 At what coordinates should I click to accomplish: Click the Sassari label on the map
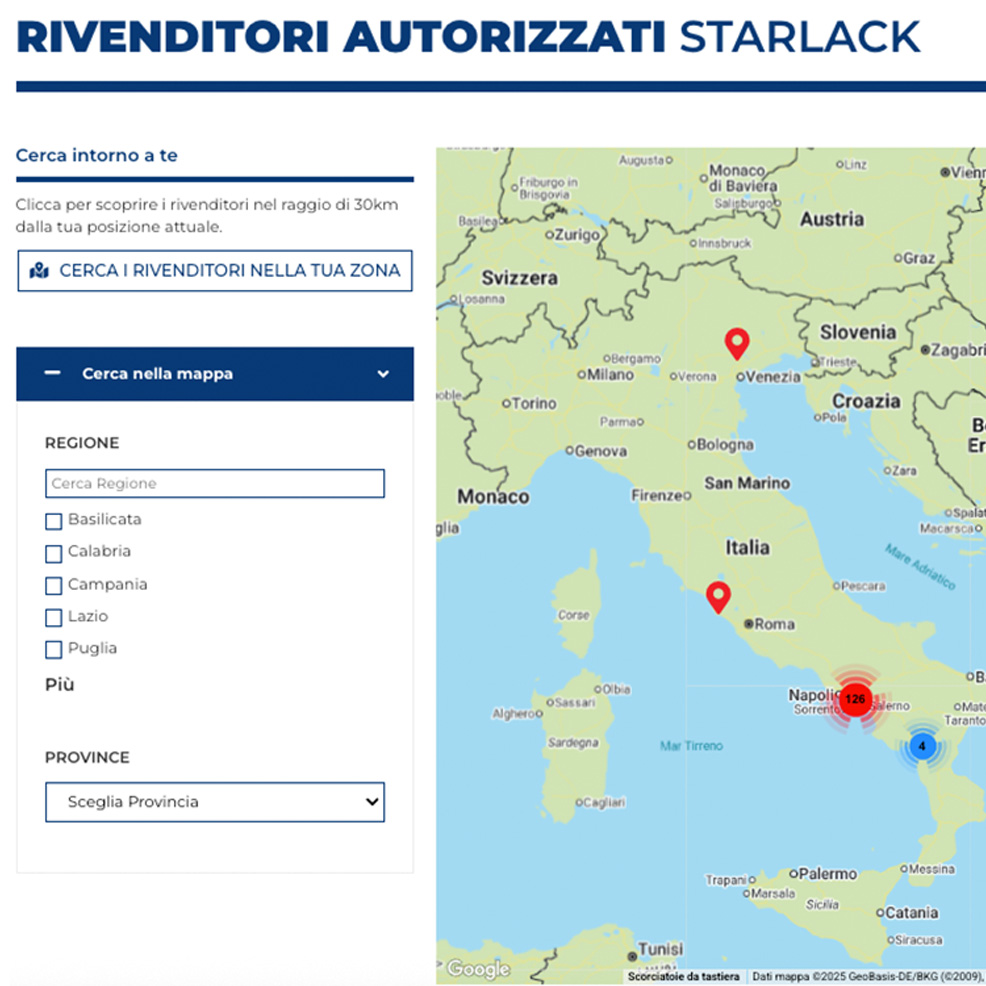point(575,702)
